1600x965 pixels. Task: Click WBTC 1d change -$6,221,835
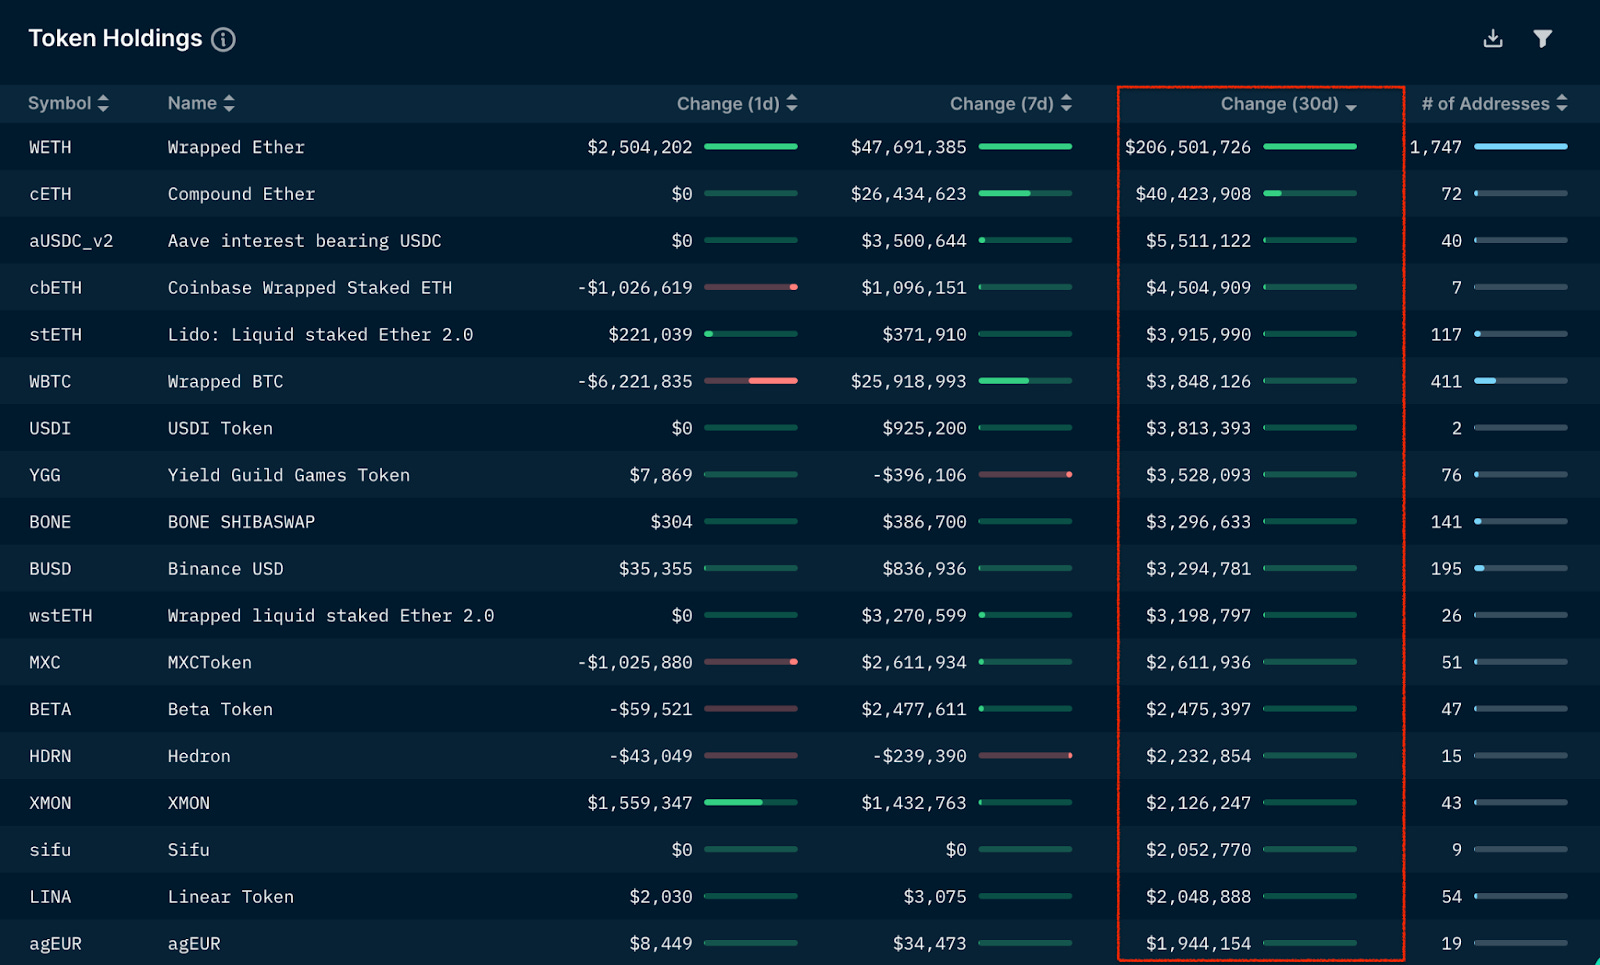[635, 381]
